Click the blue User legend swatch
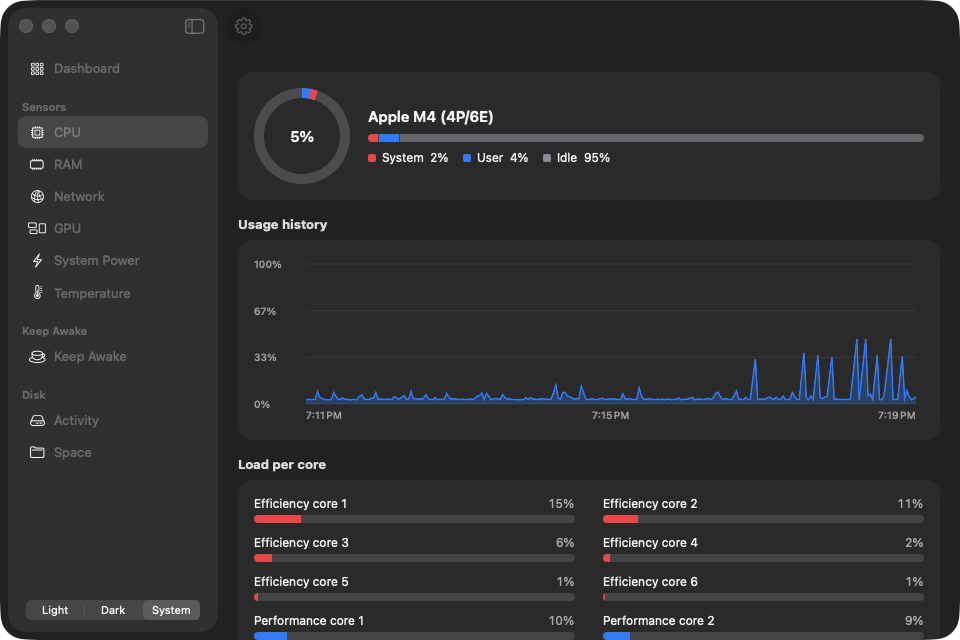960x640 pixels. tap(467, 158)
